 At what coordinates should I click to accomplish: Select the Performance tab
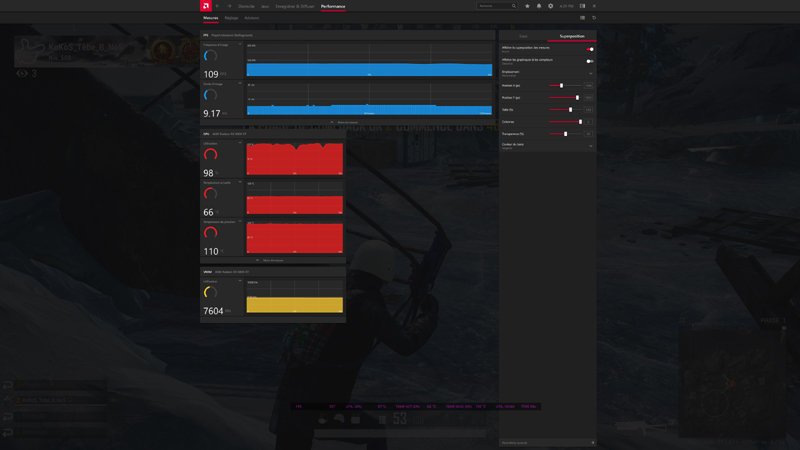pos(333,6)
